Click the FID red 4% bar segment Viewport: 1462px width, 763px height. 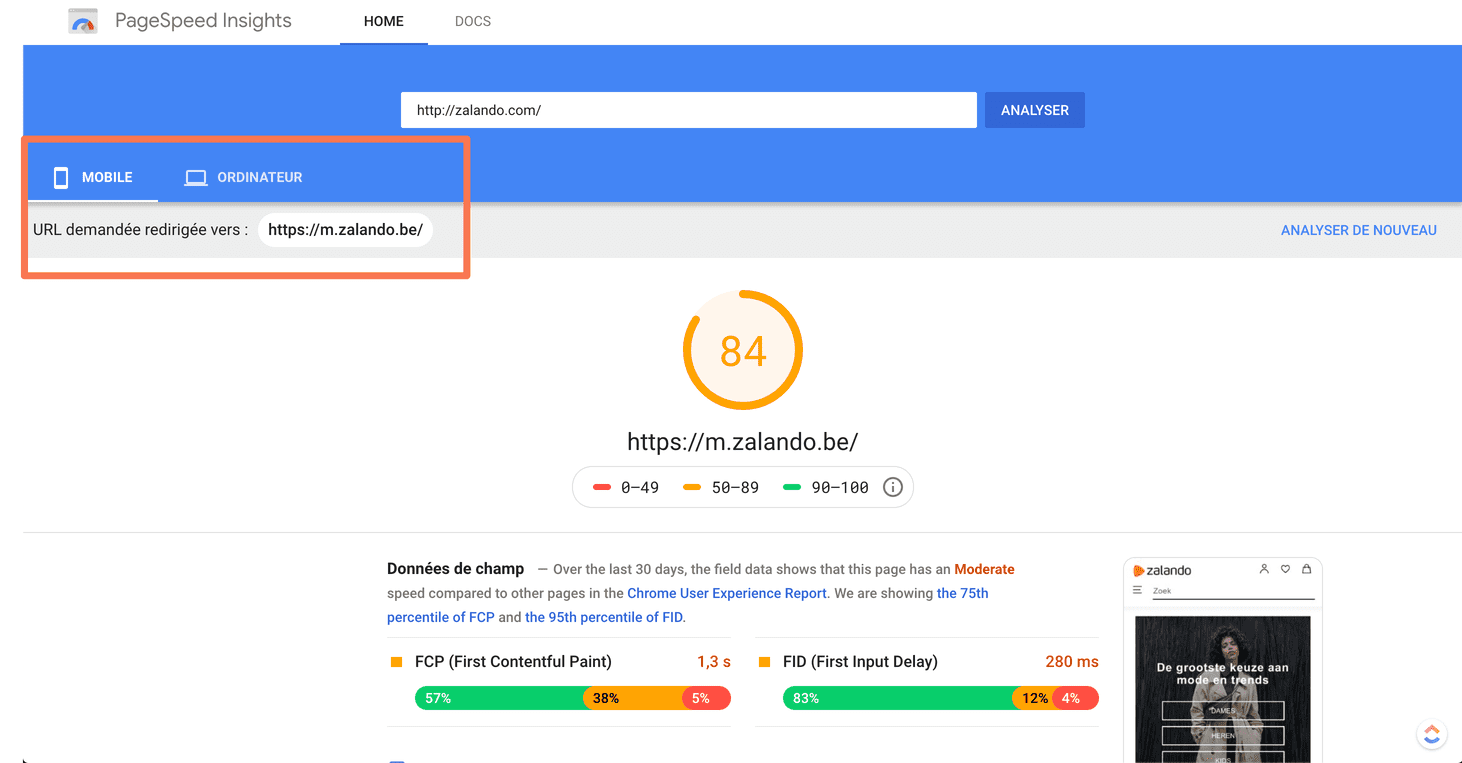tap(1076, 698)
